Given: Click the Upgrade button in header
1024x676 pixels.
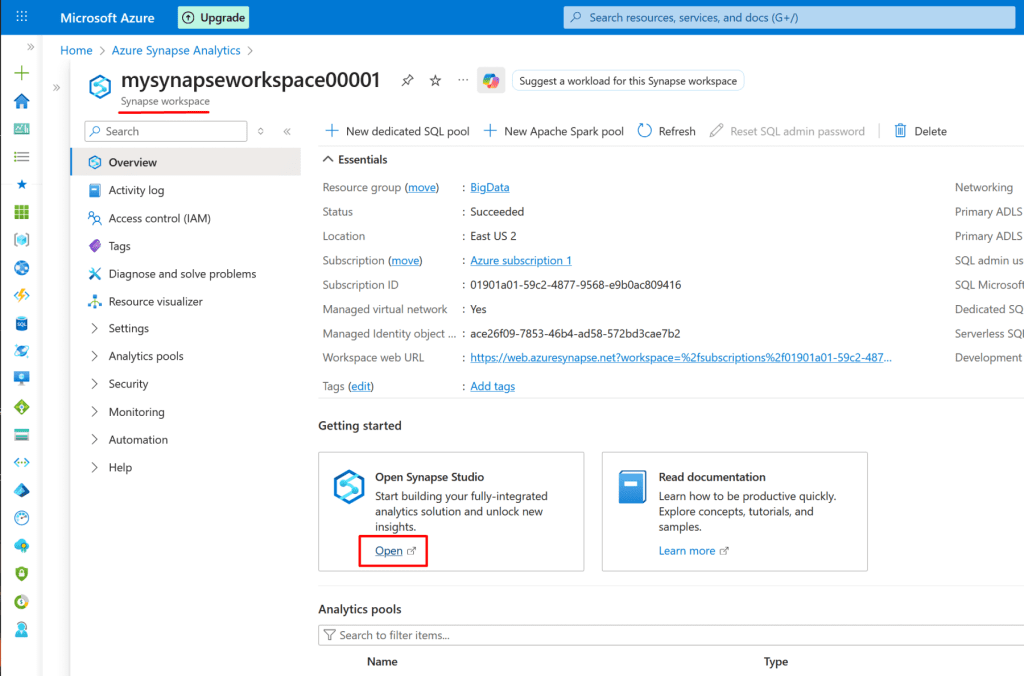Looking at the screenshot, I should [214, 18].
